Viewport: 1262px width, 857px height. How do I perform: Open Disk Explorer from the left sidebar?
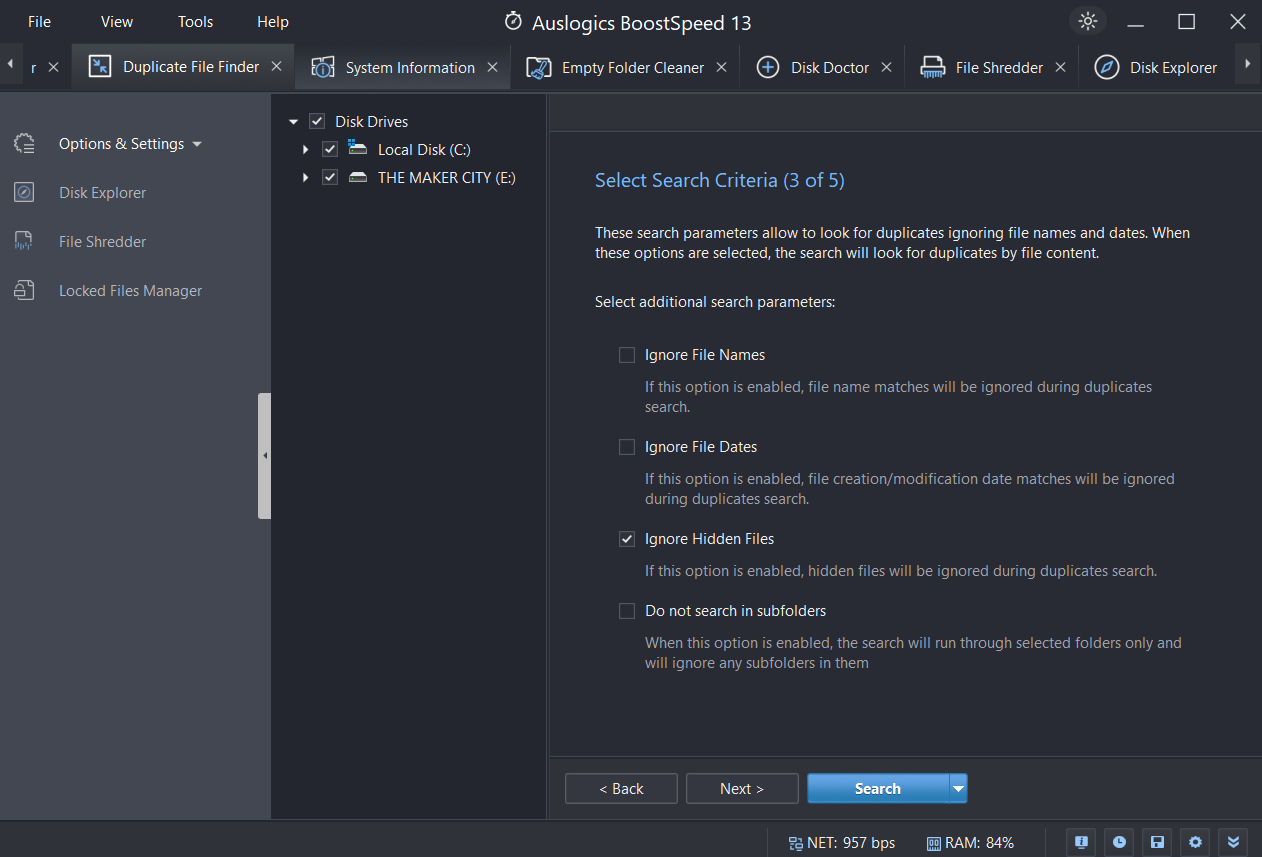click(102, 193)
